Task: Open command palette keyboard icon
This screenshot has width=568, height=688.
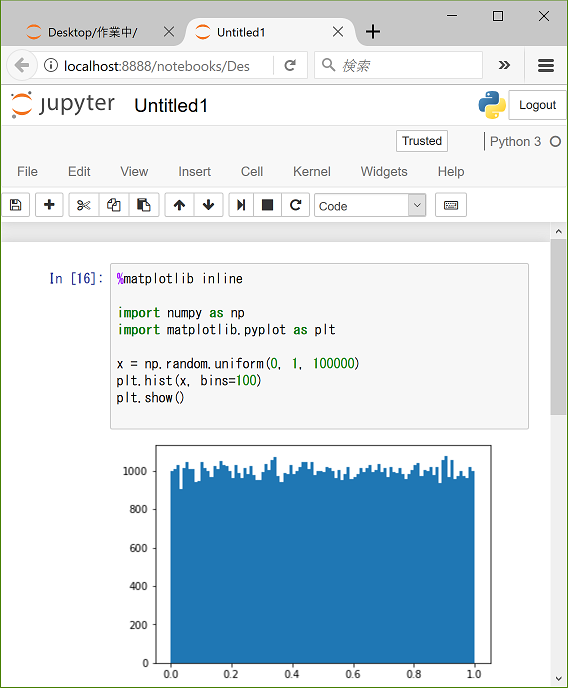Action: pyautogui.click(x=451, y=205)
